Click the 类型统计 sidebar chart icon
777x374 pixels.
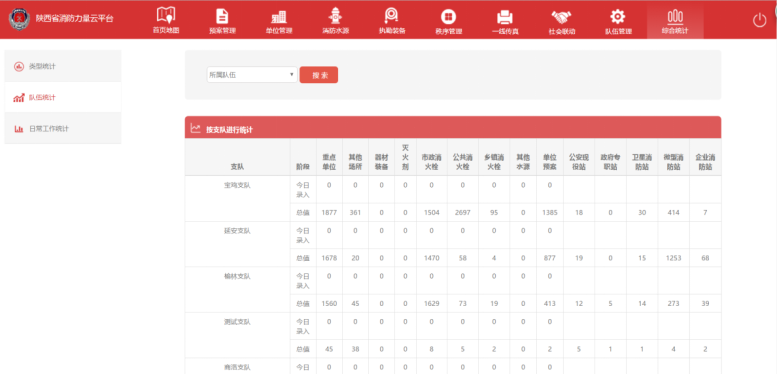(19, 66)
